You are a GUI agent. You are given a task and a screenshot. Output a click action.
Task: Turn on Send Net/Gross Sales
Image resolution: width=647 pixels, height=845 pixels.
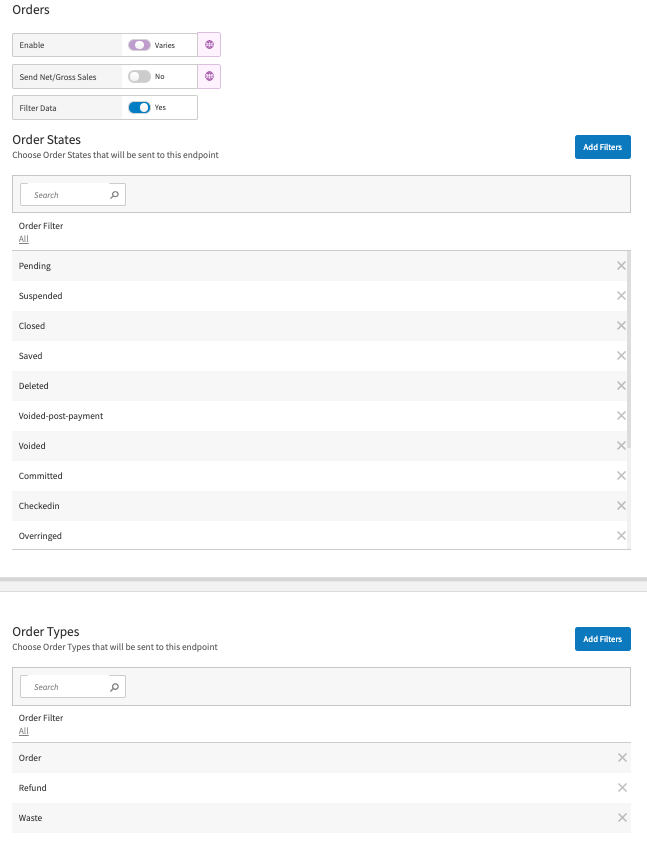[139, 77]
